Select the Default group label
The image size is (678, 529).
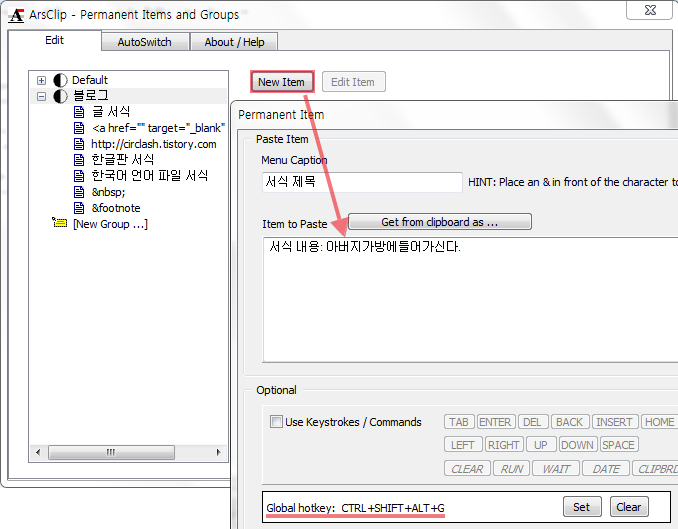pyautogui.click(x=90, y=80)
